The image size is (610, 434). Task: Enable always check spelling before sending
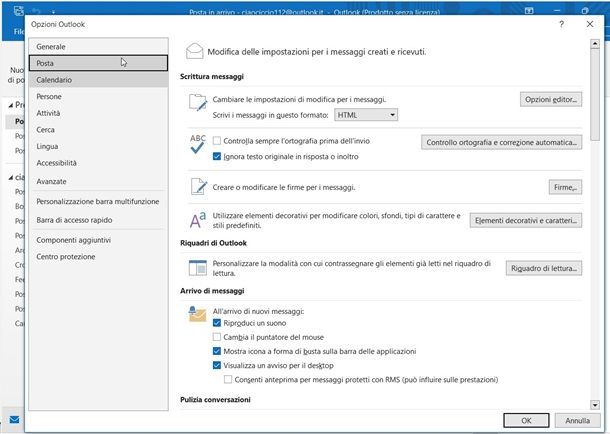(x=217, y=140)
